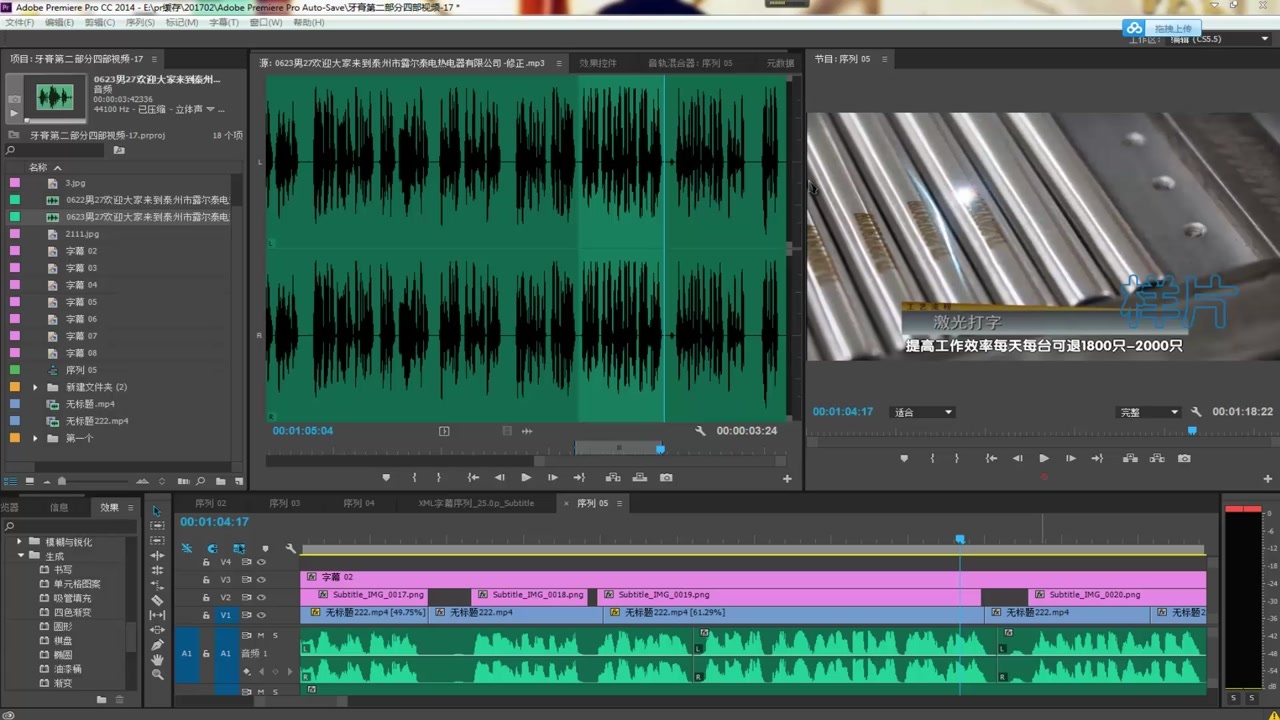The image size is (1280, 720).
Task: Select the Slip tool
Action: pyautogui.click(x=157, y=615)
